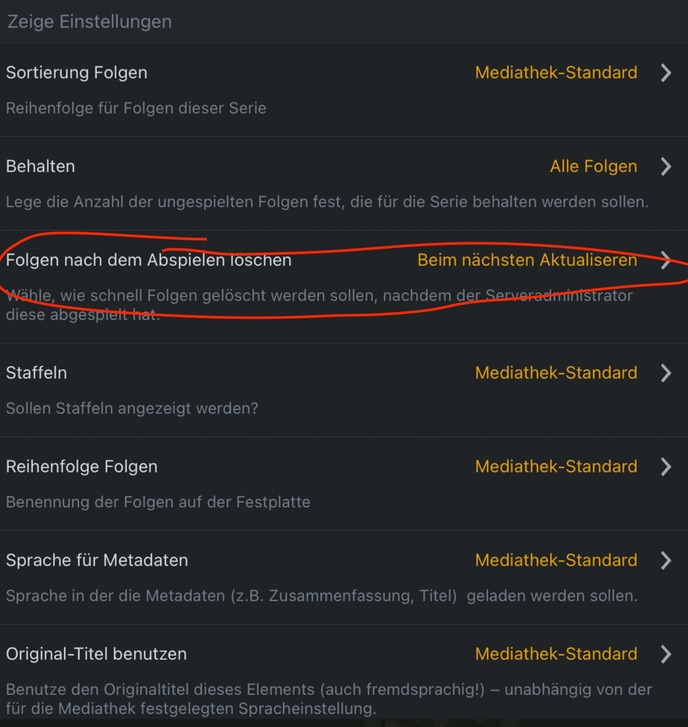Click the 'Sprache für Metadaten' label
Image resolution: width=688 pixels, height=727 pixels.
pos(97,560)
